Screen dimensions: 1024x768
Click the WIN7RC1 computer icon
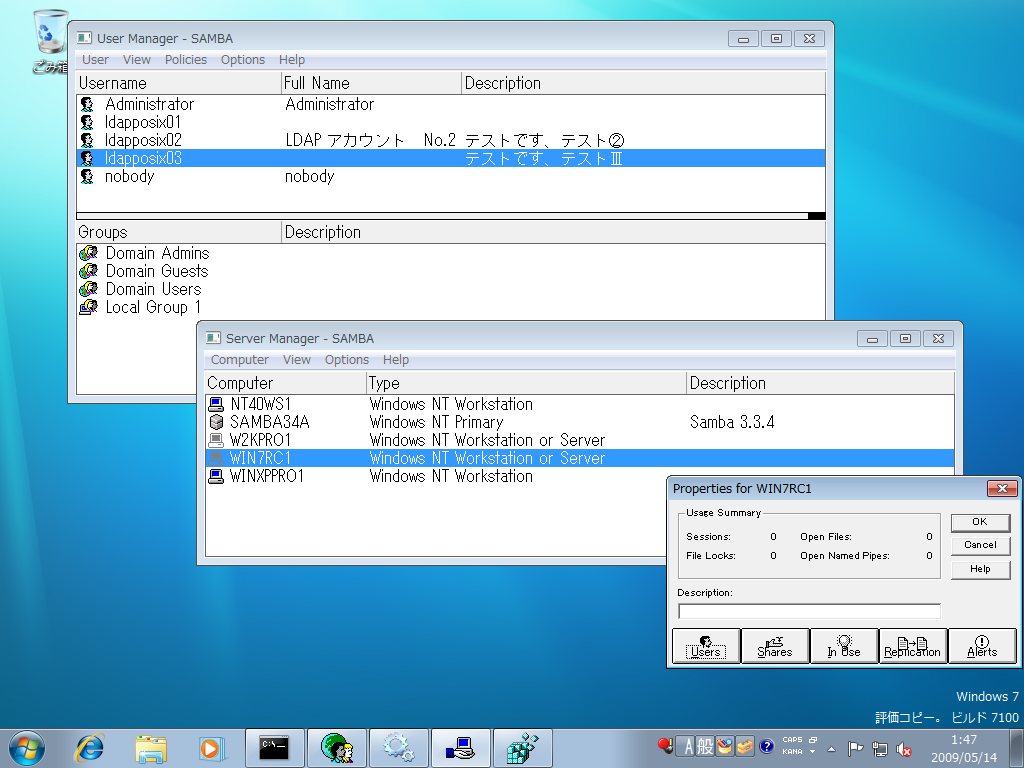click(216, 458)
